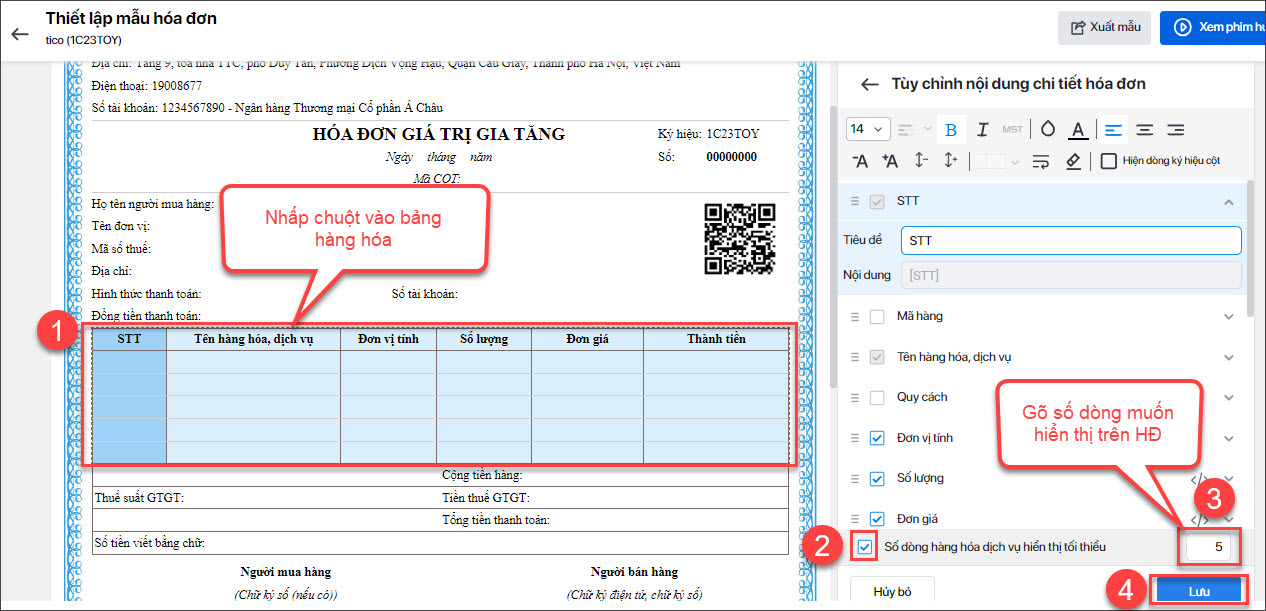Expand the Quy cách row
This screenshot has width=1266, height=611.
1229,398
